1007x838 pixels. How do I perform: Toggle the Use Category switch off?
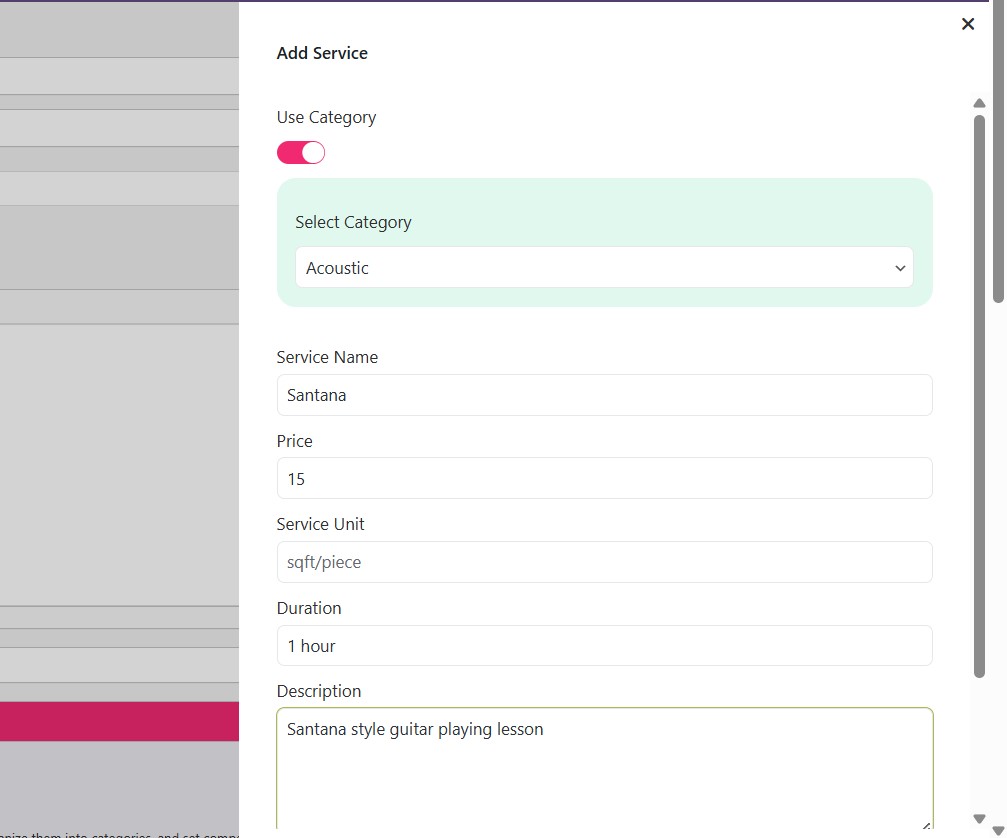[x=301, y=153]
